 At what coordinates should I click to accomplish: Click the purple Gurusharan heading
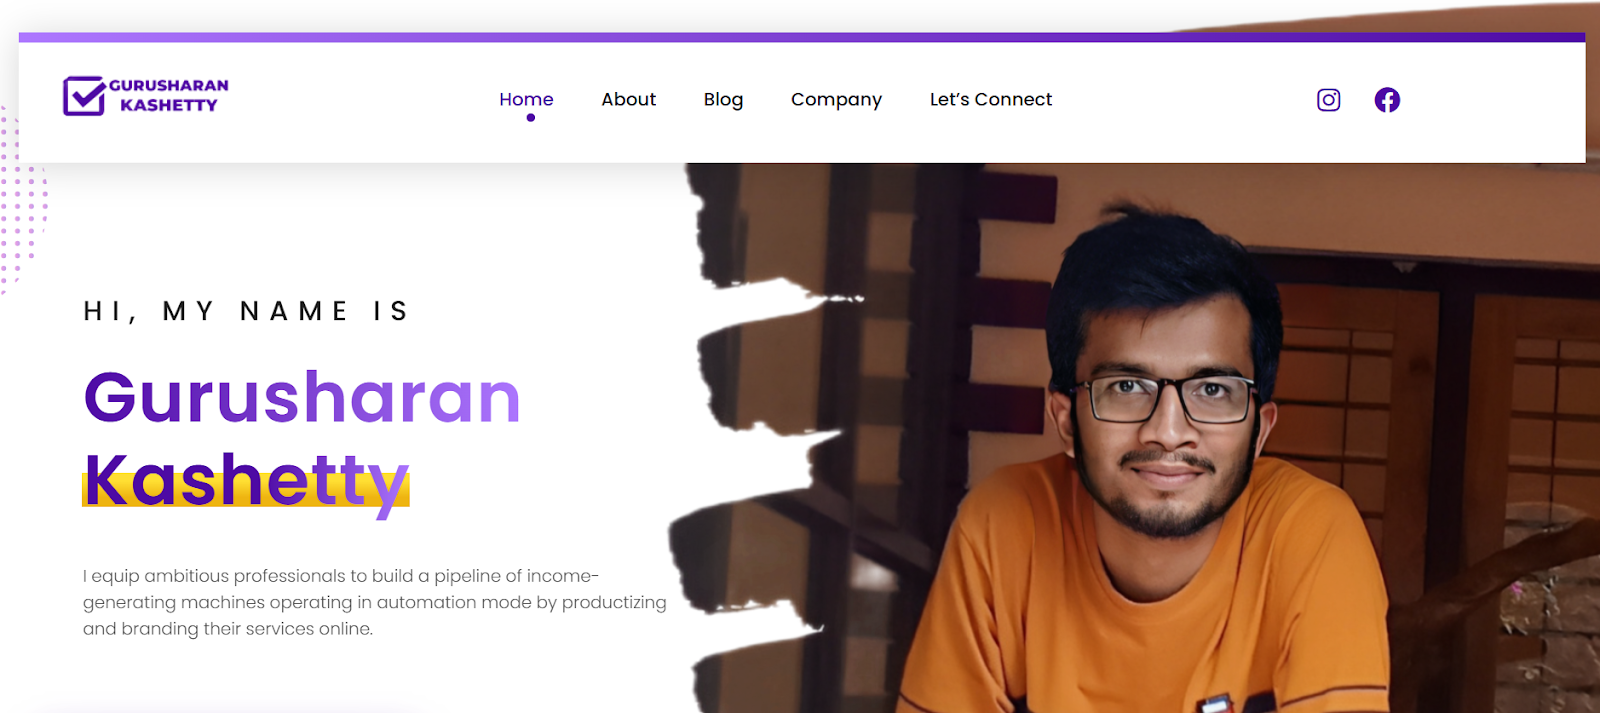tap(302, 398)
